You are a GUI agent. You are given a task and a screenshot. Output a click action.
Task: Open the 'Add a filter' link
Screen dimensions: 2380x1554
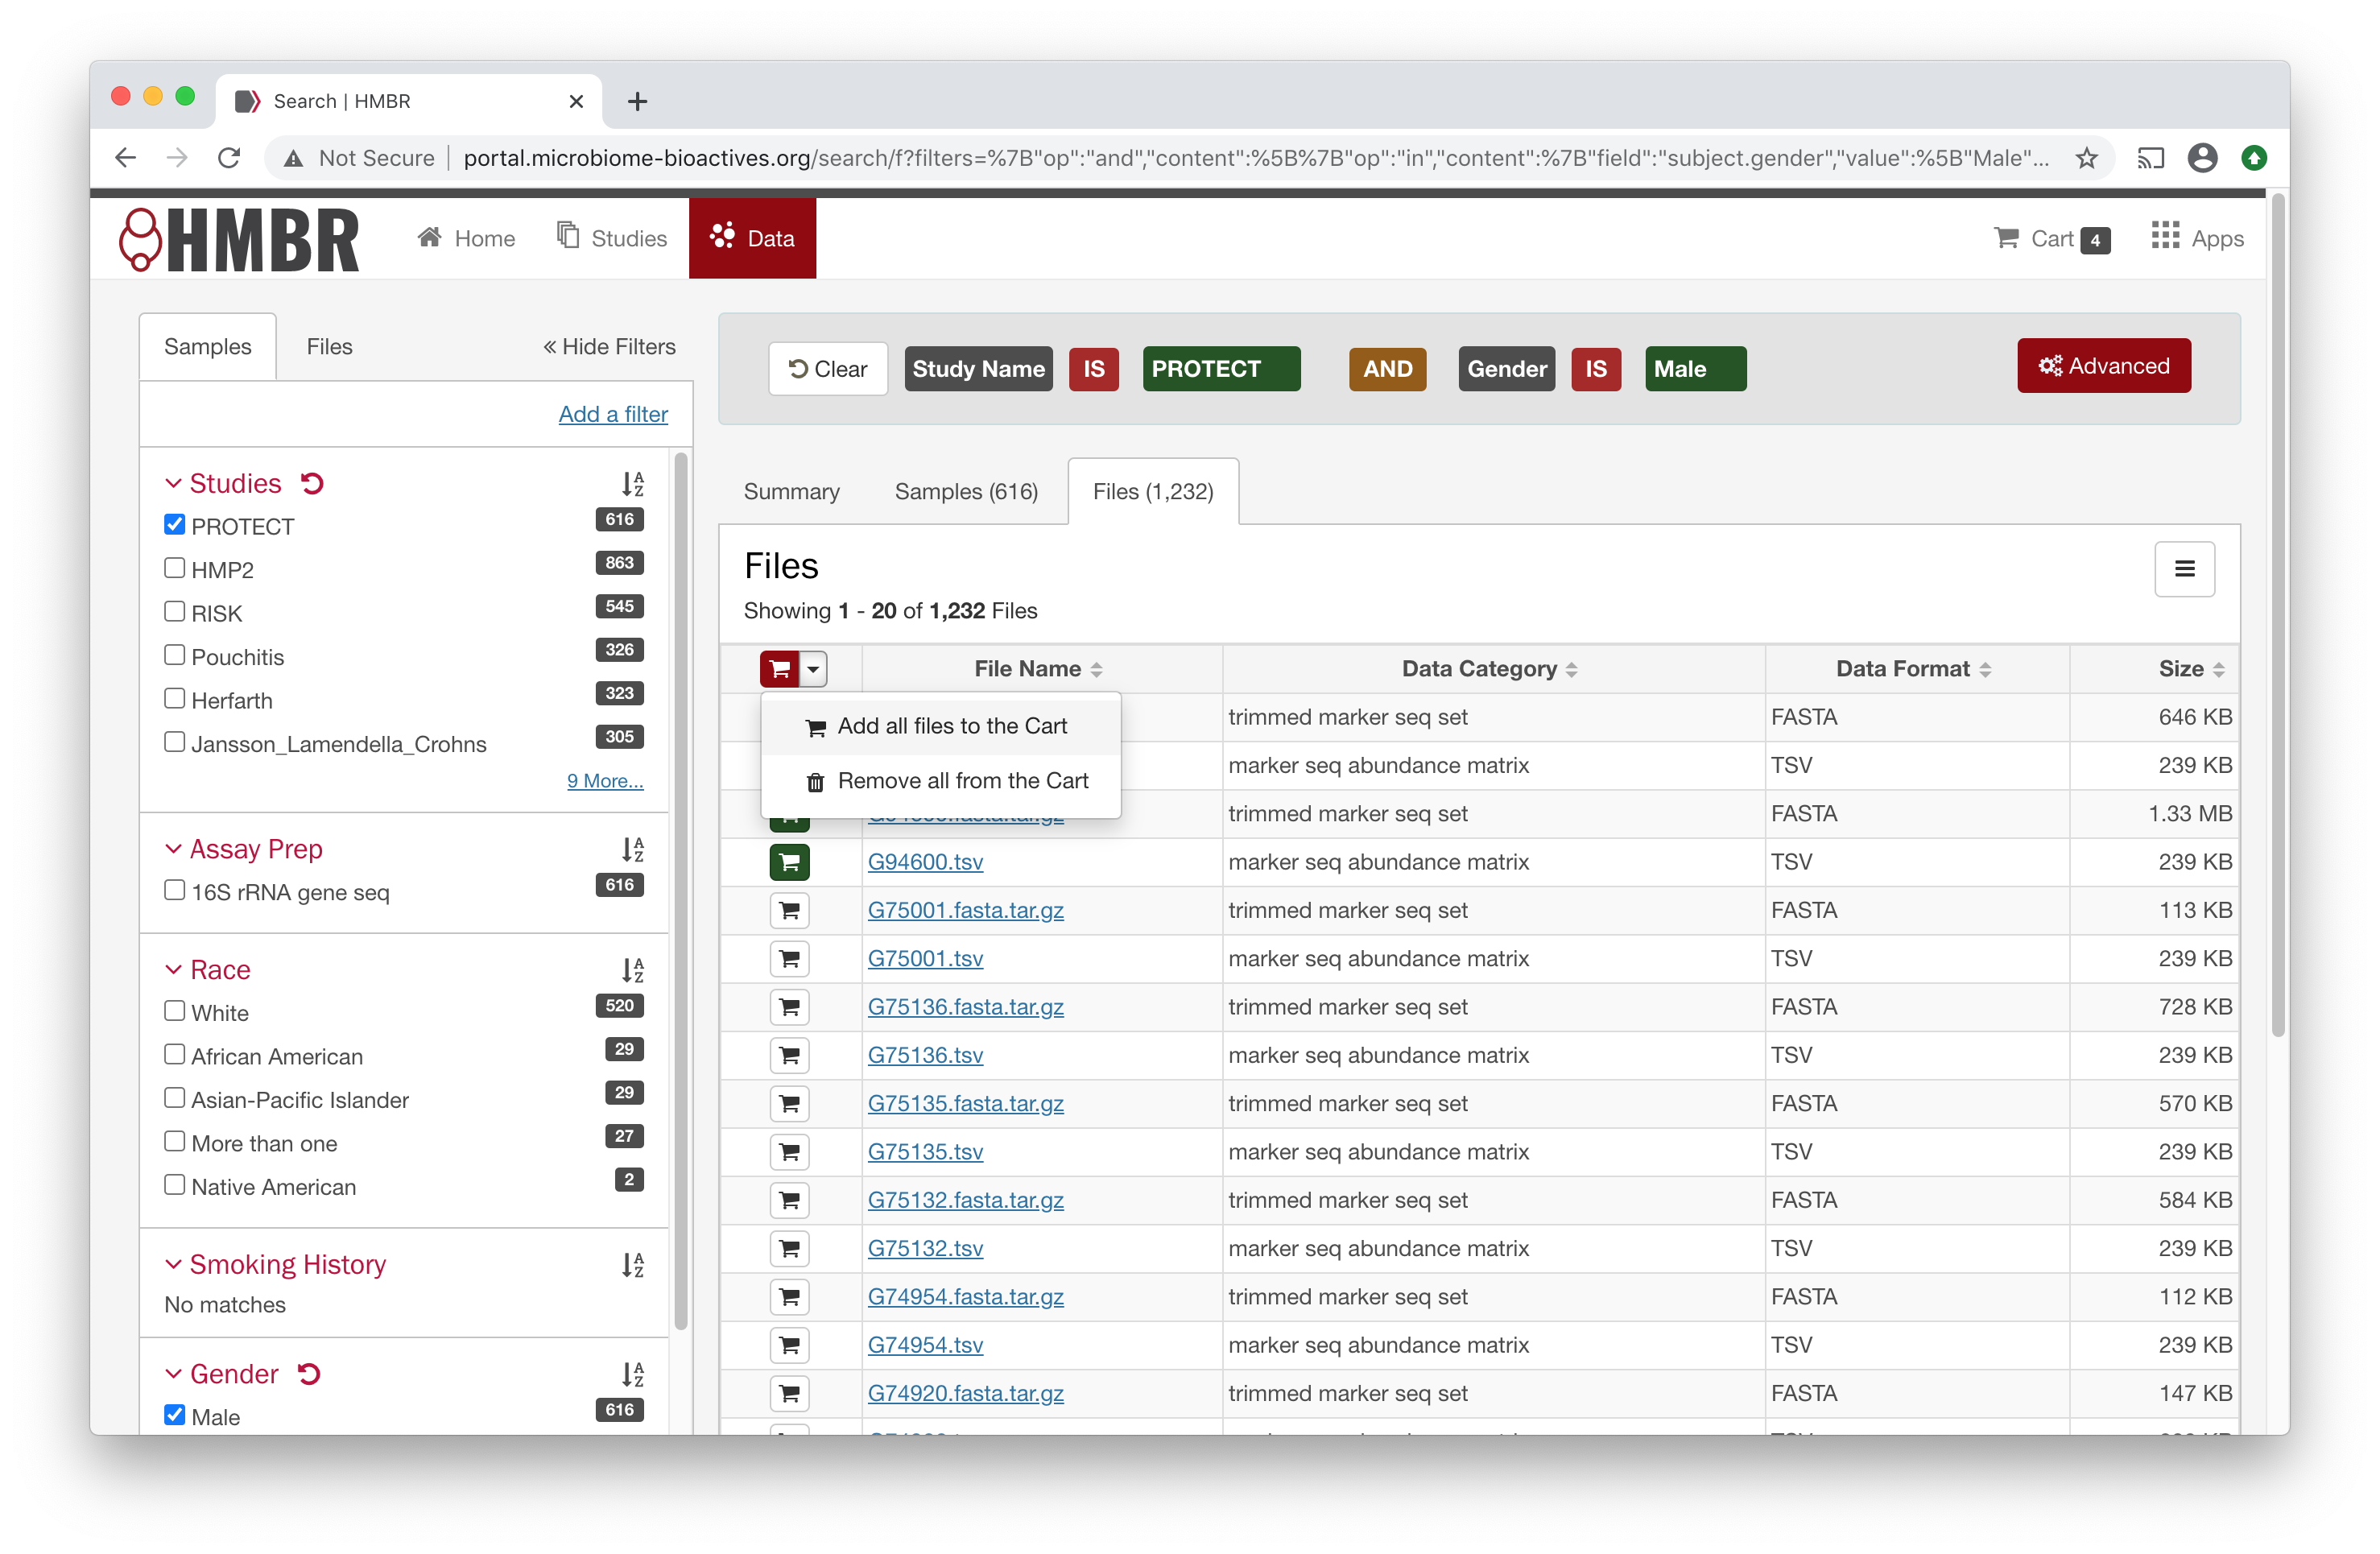[x=613, y=413]
